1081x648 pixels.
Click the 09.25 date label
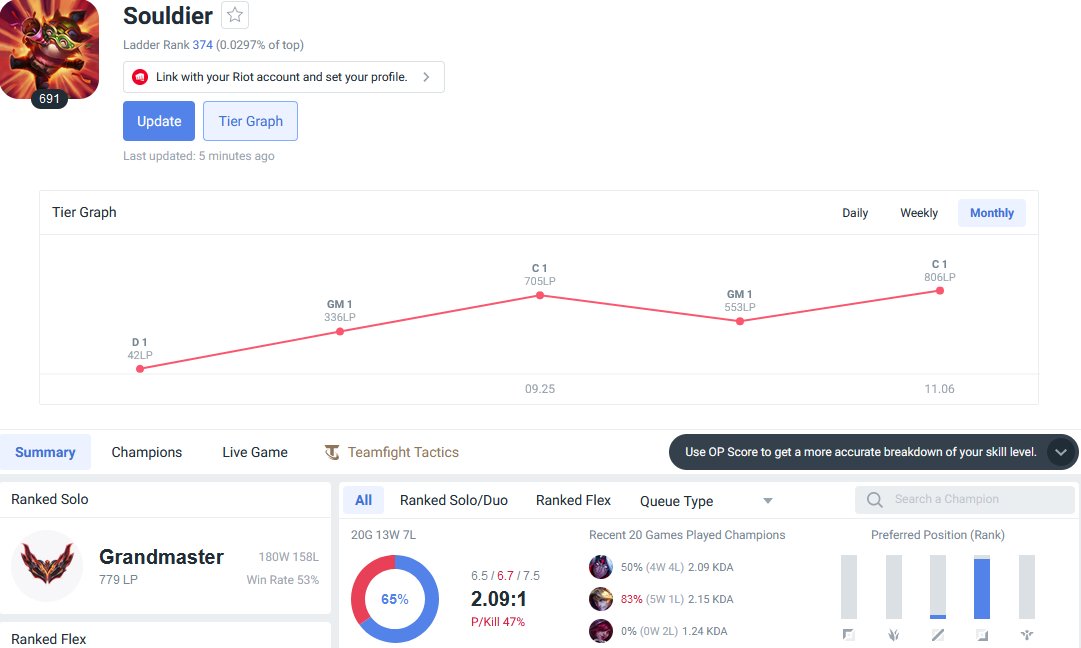(x=540, y=389)
